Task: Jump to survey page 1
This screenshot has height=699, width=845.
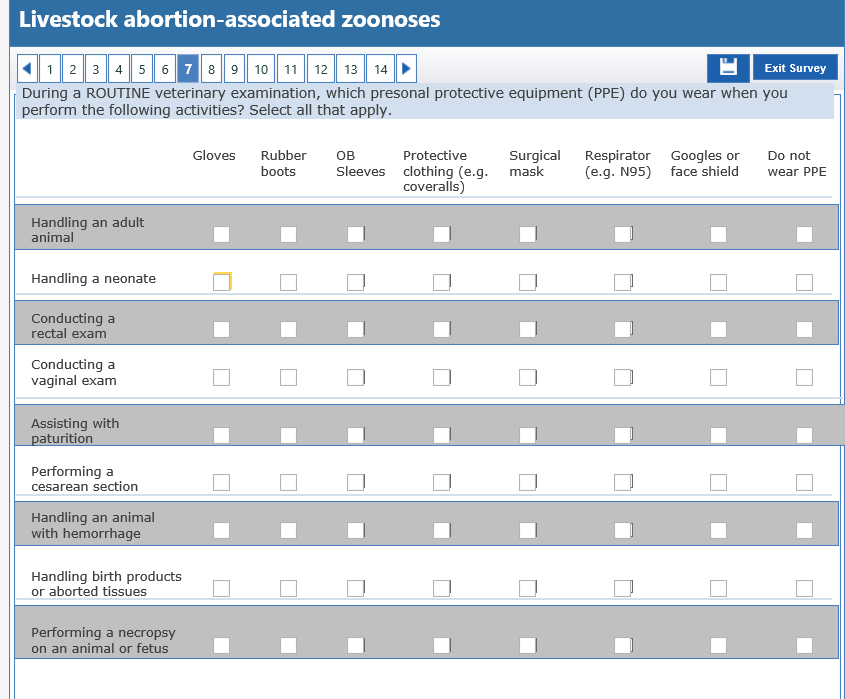Action: pos(50,69)
